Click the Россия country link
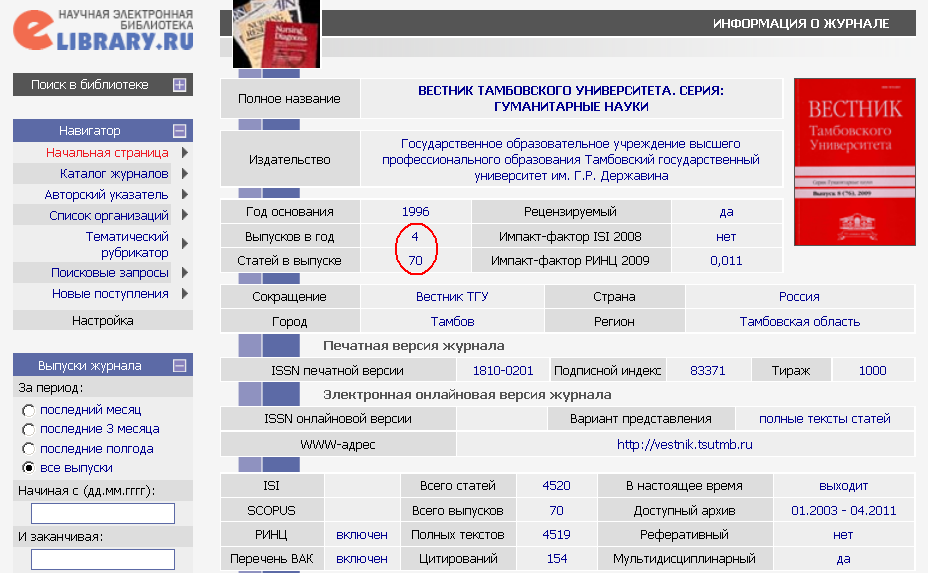Screen dimensions: 928x573 [799, 297]
